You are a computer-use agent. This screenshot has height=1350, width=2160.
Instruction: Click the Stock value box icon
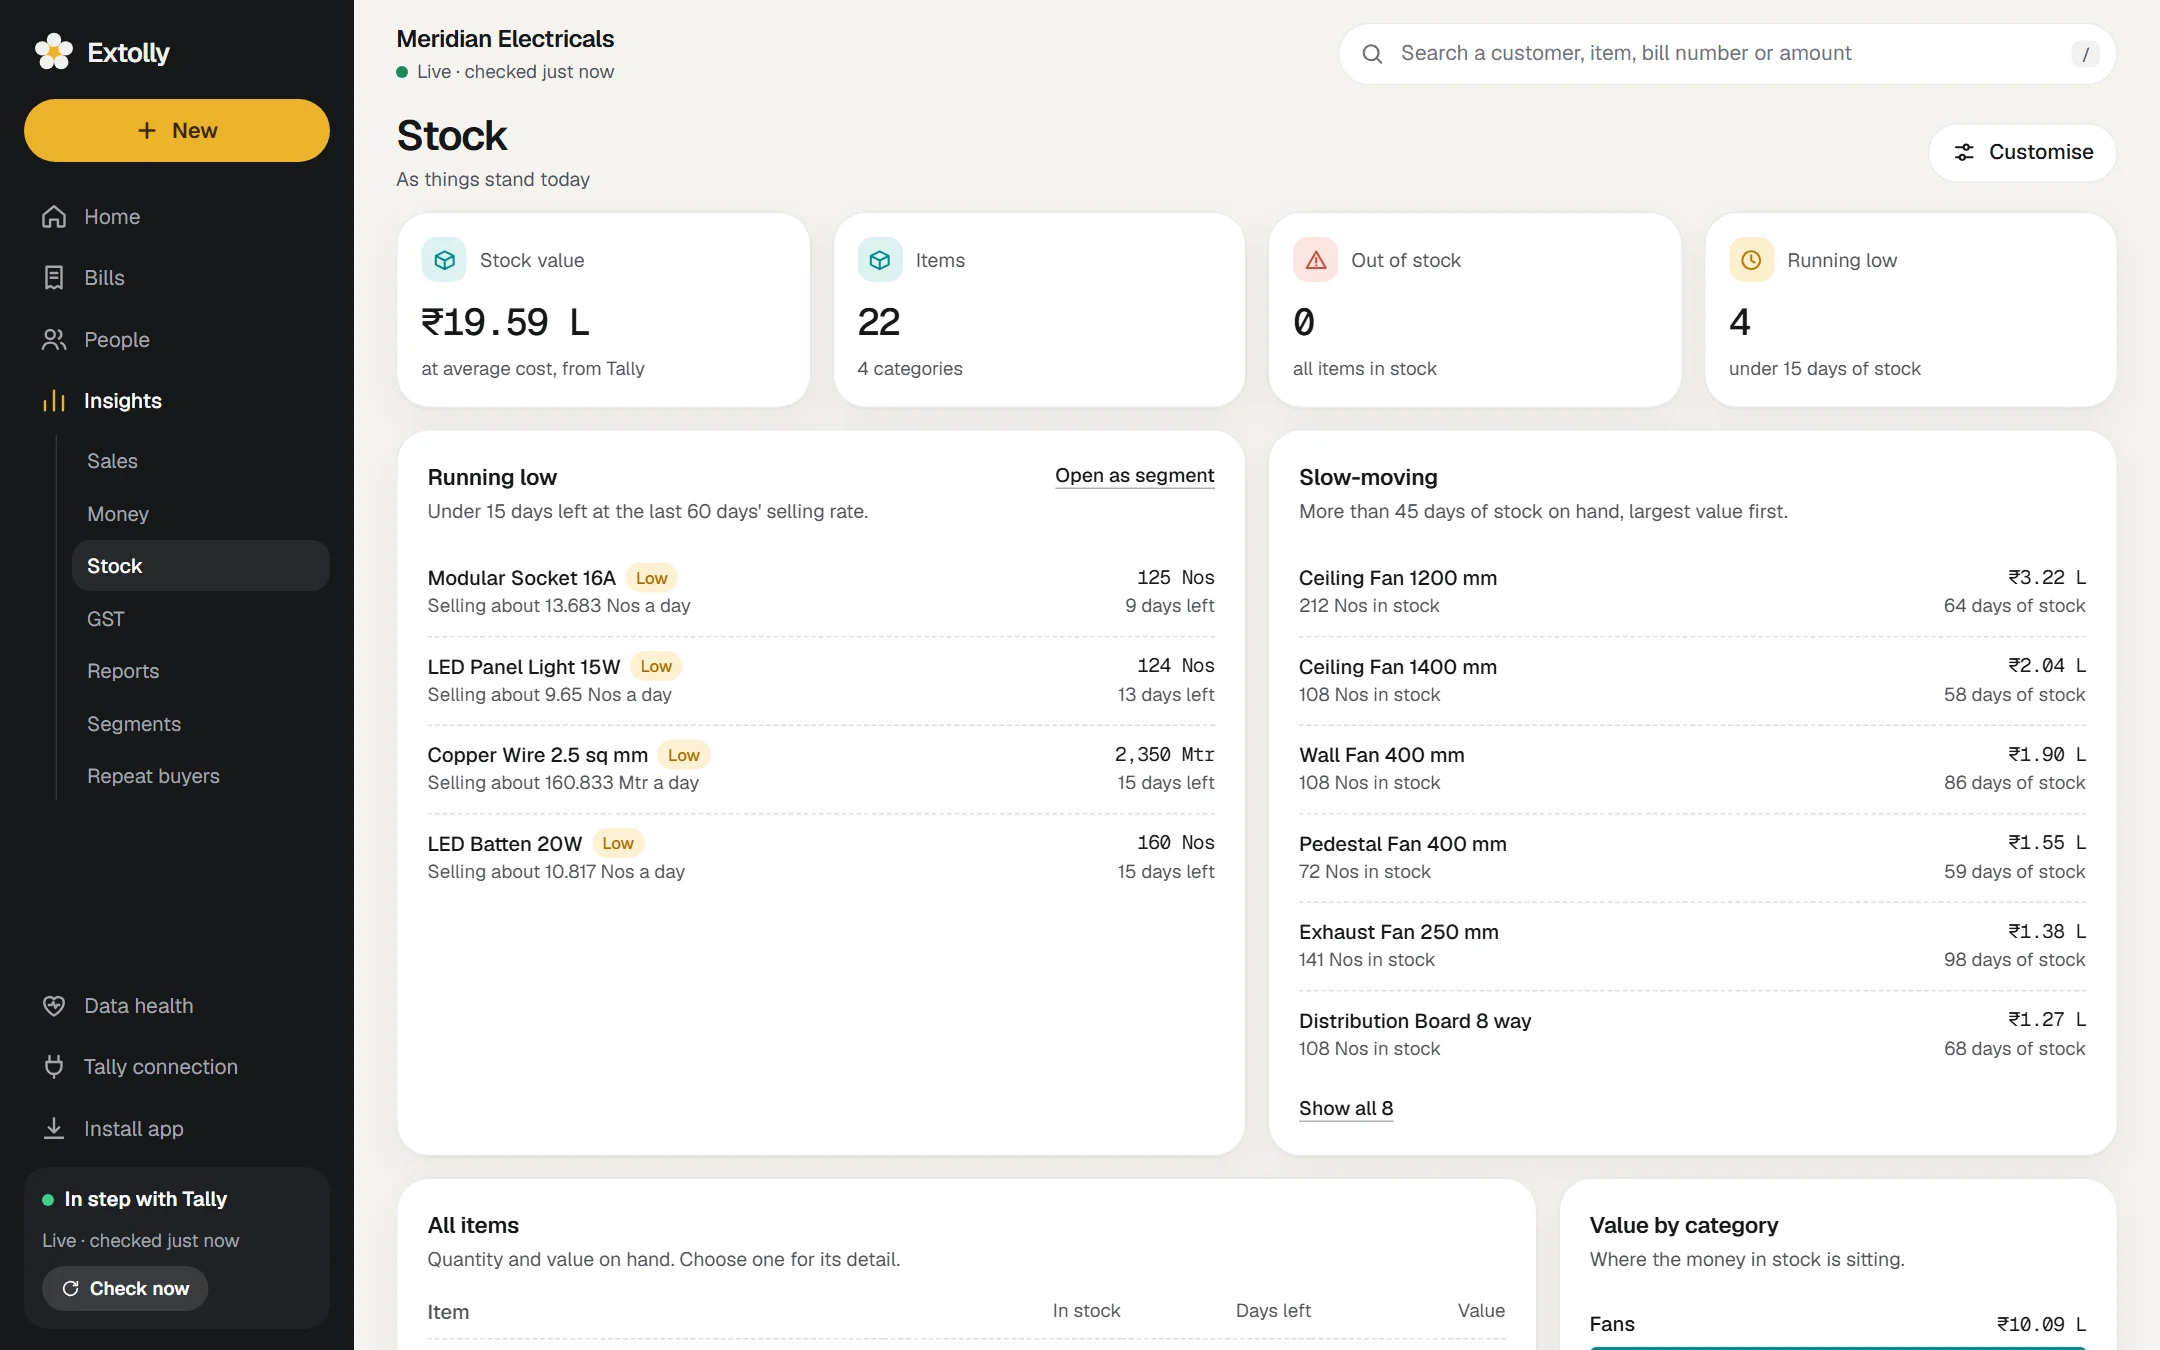(444, 260)
